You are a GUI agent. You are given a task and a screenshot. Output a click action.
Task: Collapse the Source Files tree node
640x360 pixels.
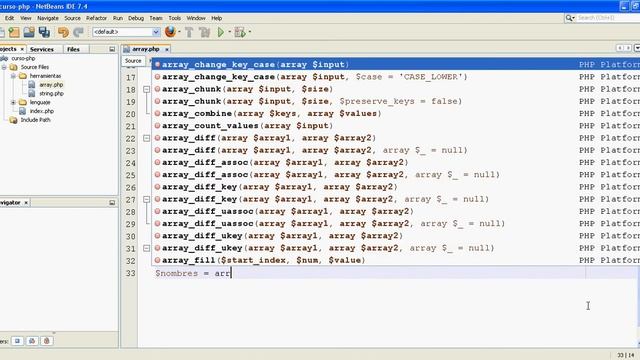(x=4, y=67)
